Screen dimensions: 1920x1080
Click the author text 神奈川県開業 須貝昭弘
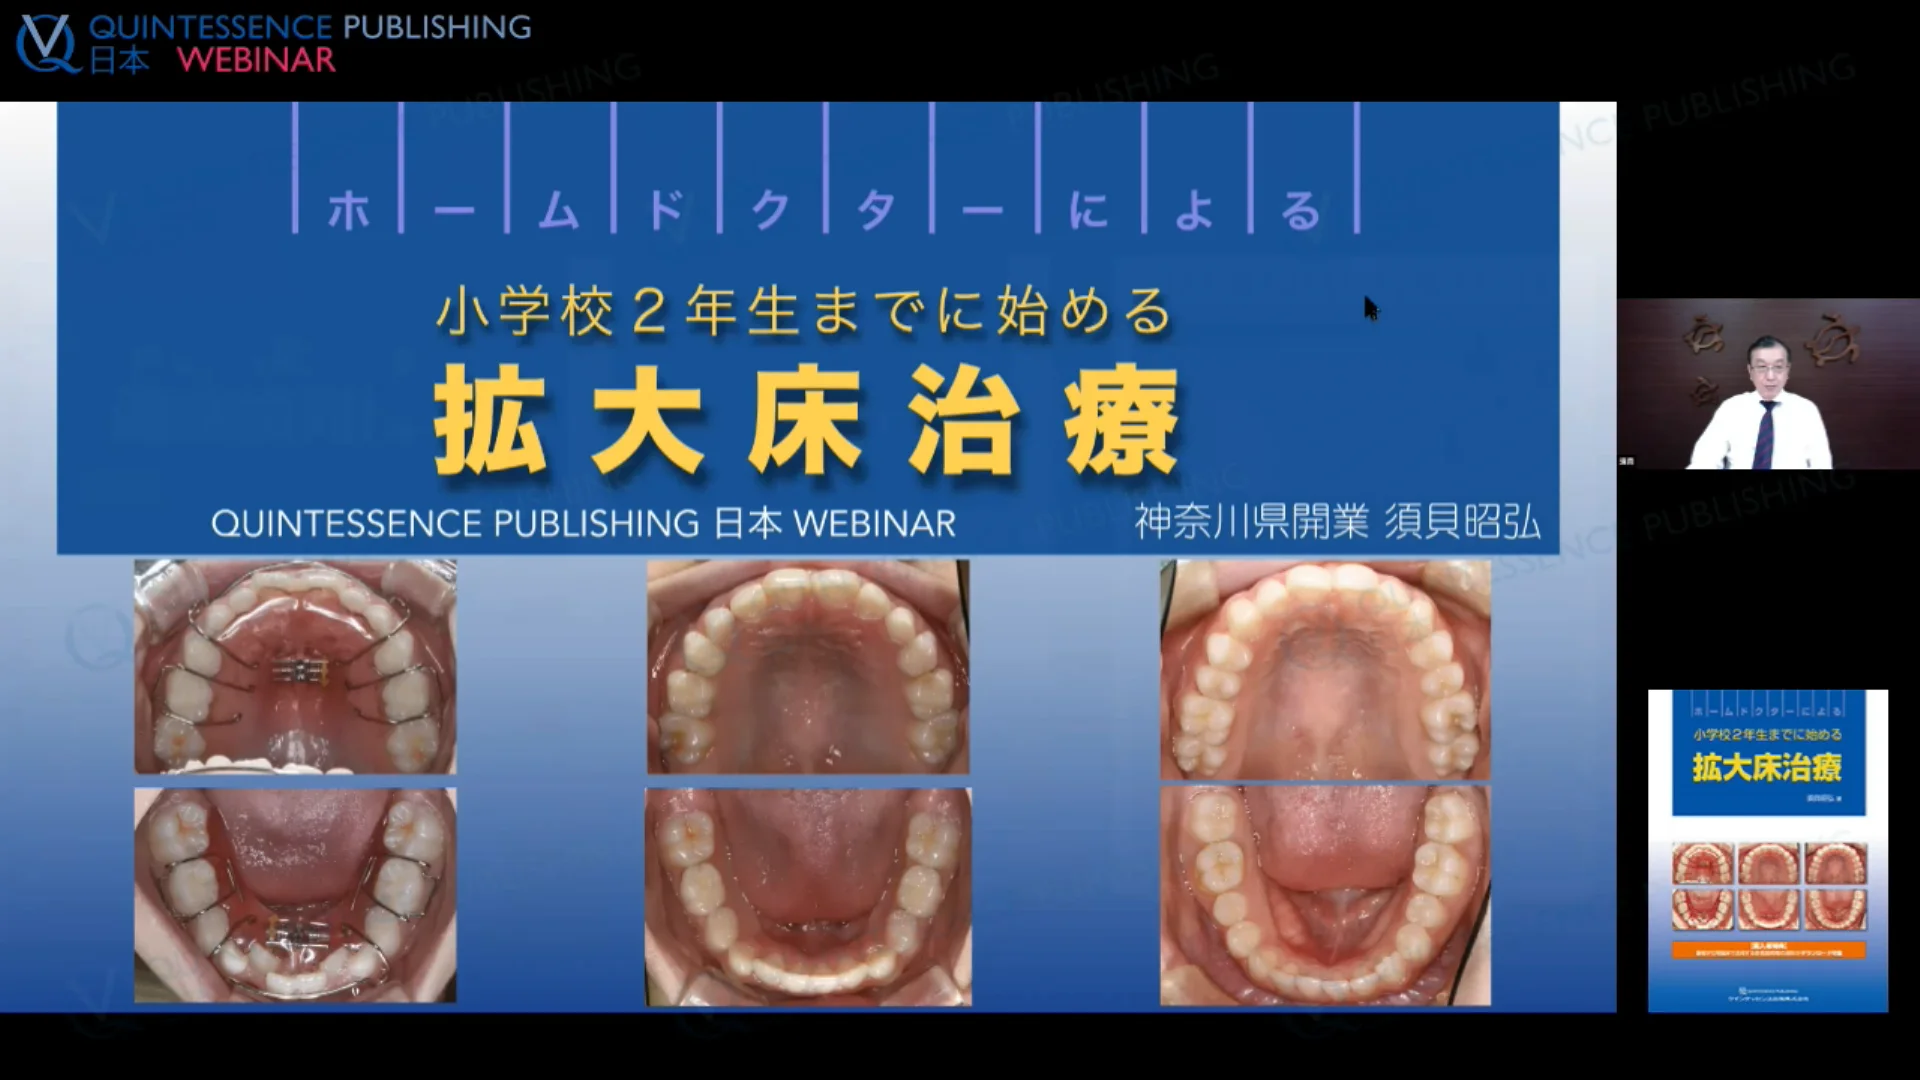[1337, 522]
